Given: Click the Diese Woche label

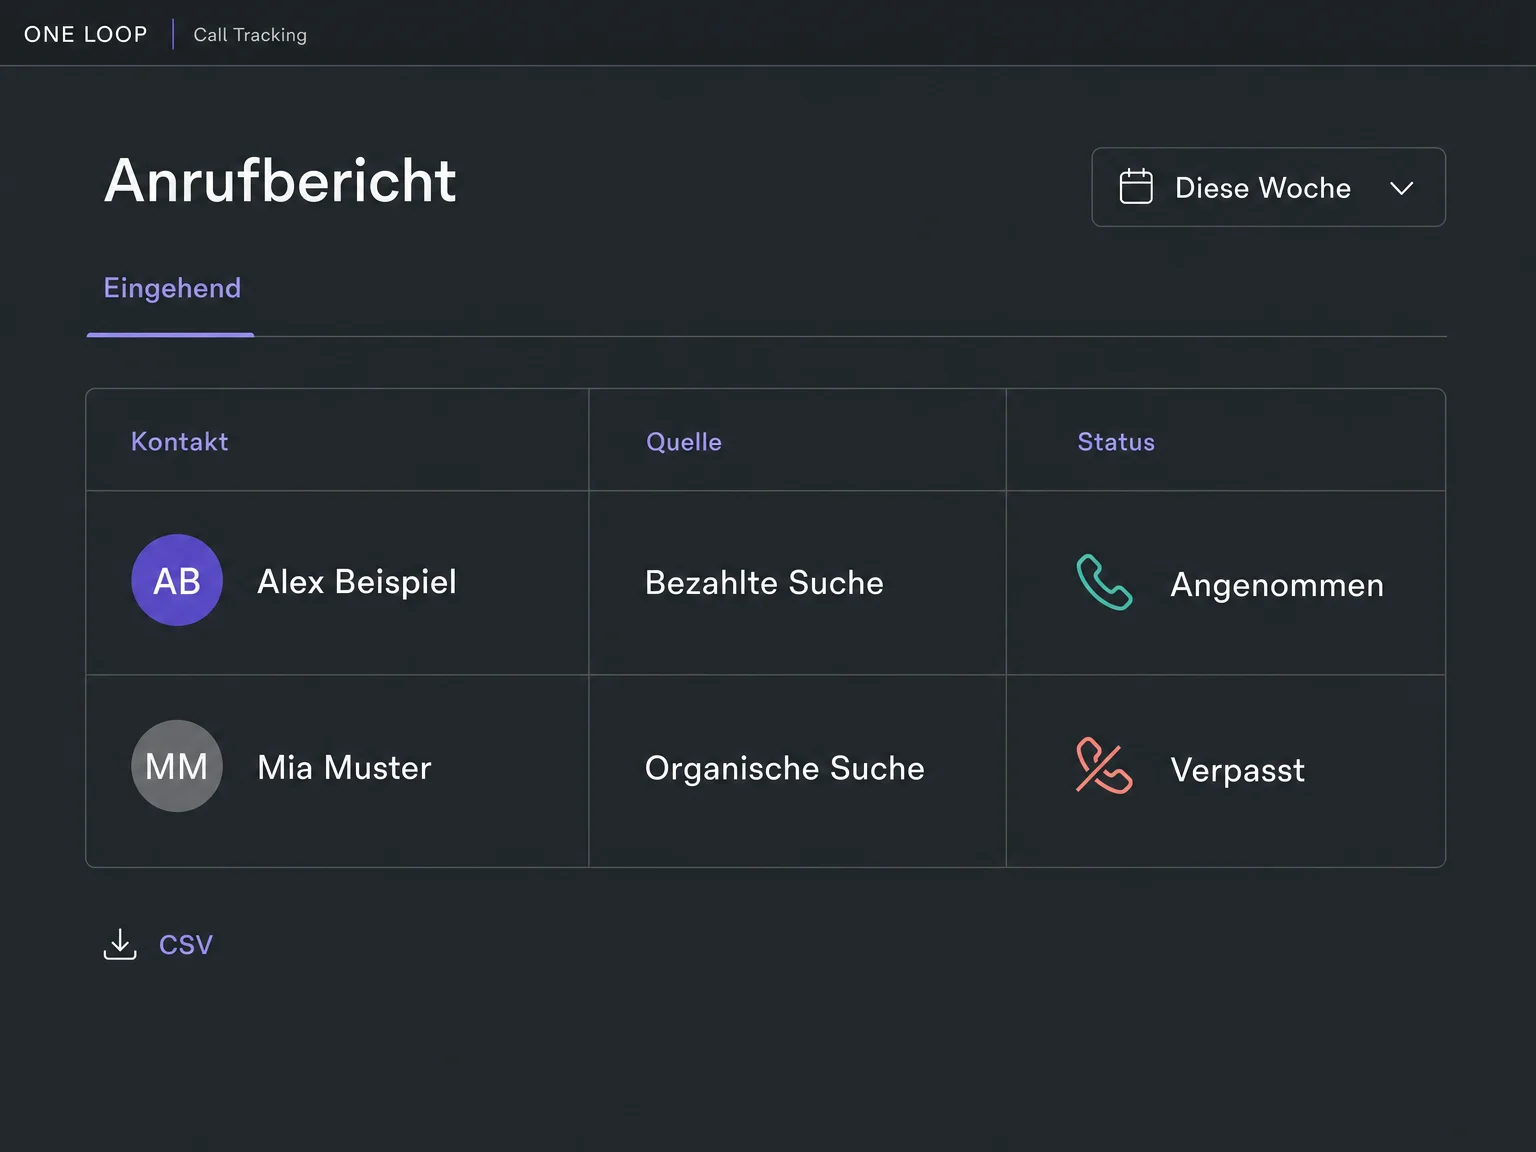Looking at the screenshot, I should click(1263, 188).
